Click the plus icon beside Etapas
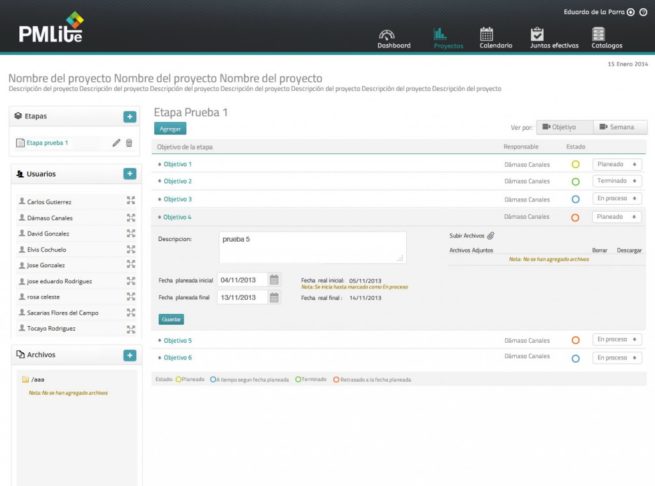The width and height of the screenshot is (655, 486). coord(129,117)
